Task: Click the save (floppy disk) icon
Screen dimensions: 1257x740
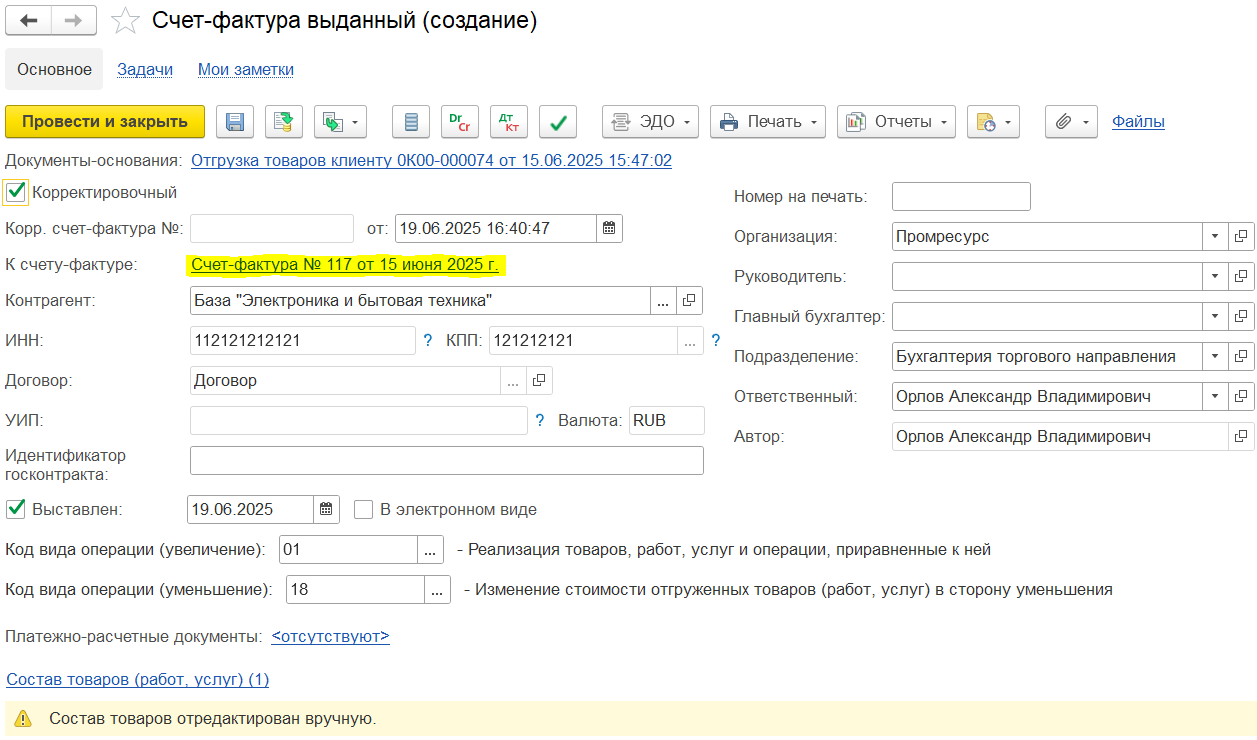Action: pyautogui.click(x=236, y=122)
